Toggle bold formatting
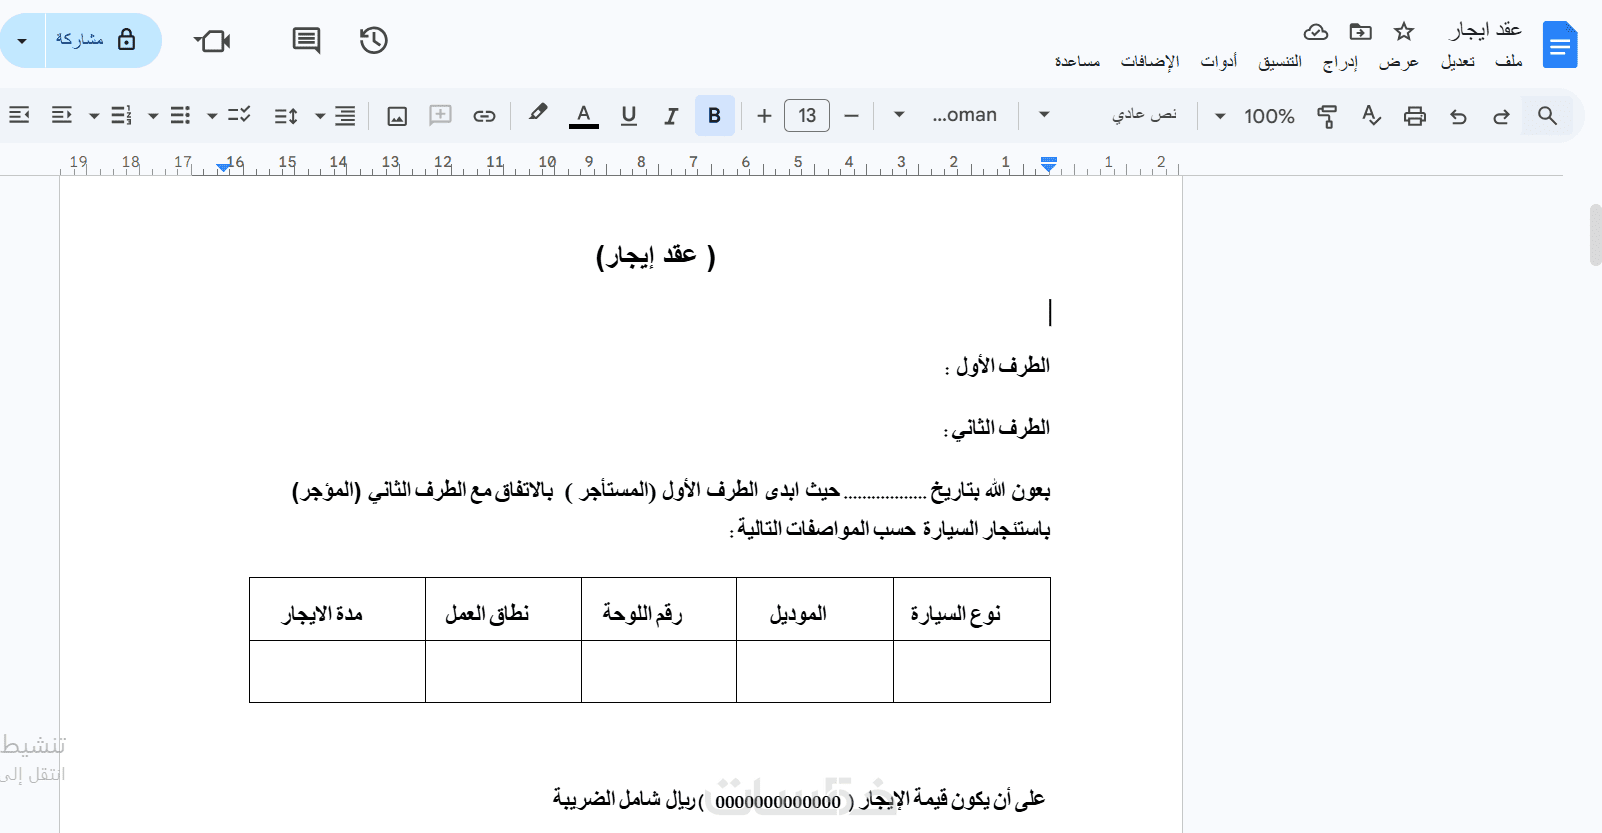 [x=714, y=116]
